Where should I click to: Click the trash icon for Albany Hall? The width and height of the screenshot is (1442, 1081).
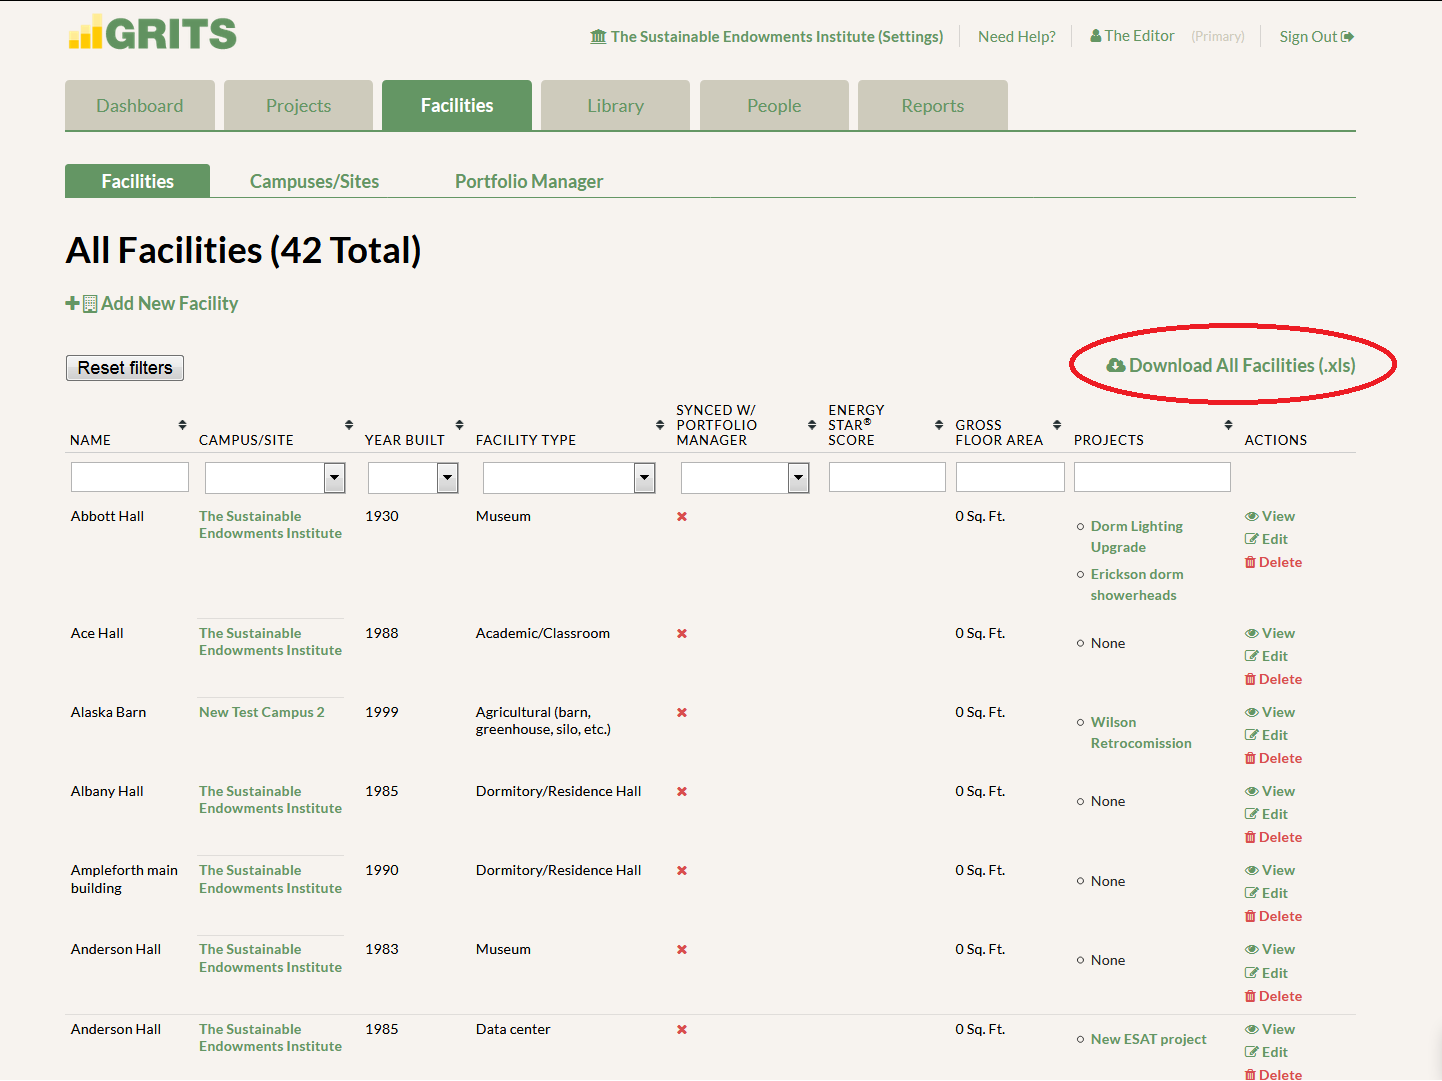1250,837
